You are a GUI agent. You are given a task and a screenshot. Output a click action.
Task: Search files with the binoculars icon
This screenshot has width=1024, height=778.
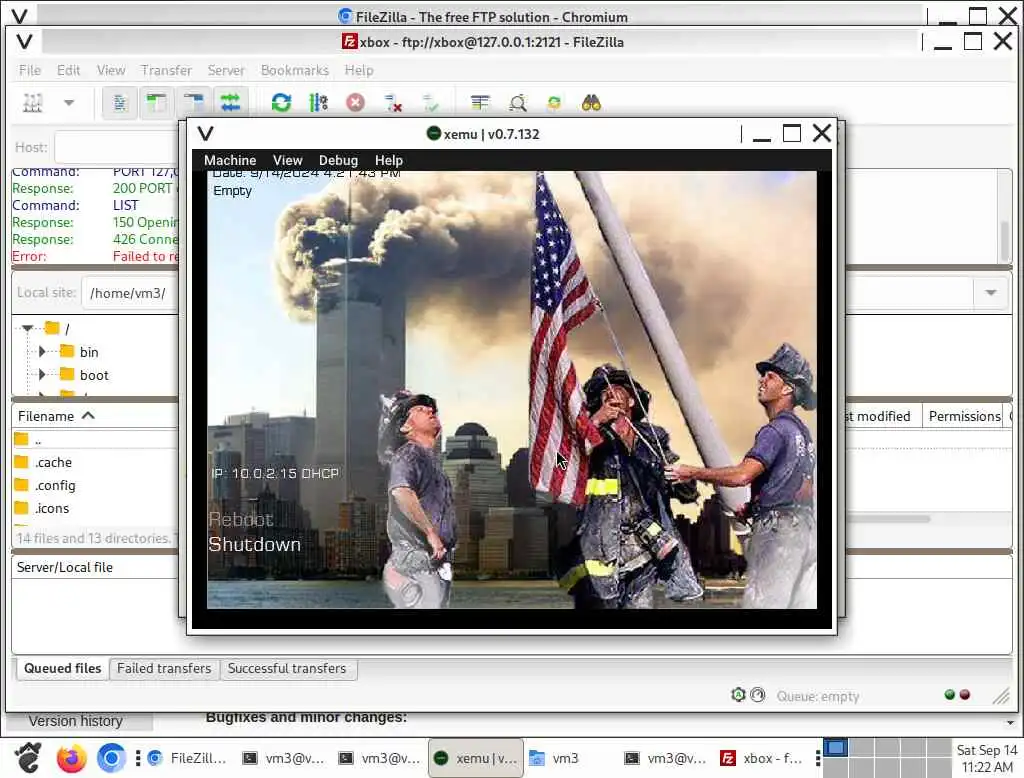tap(591, 103)
